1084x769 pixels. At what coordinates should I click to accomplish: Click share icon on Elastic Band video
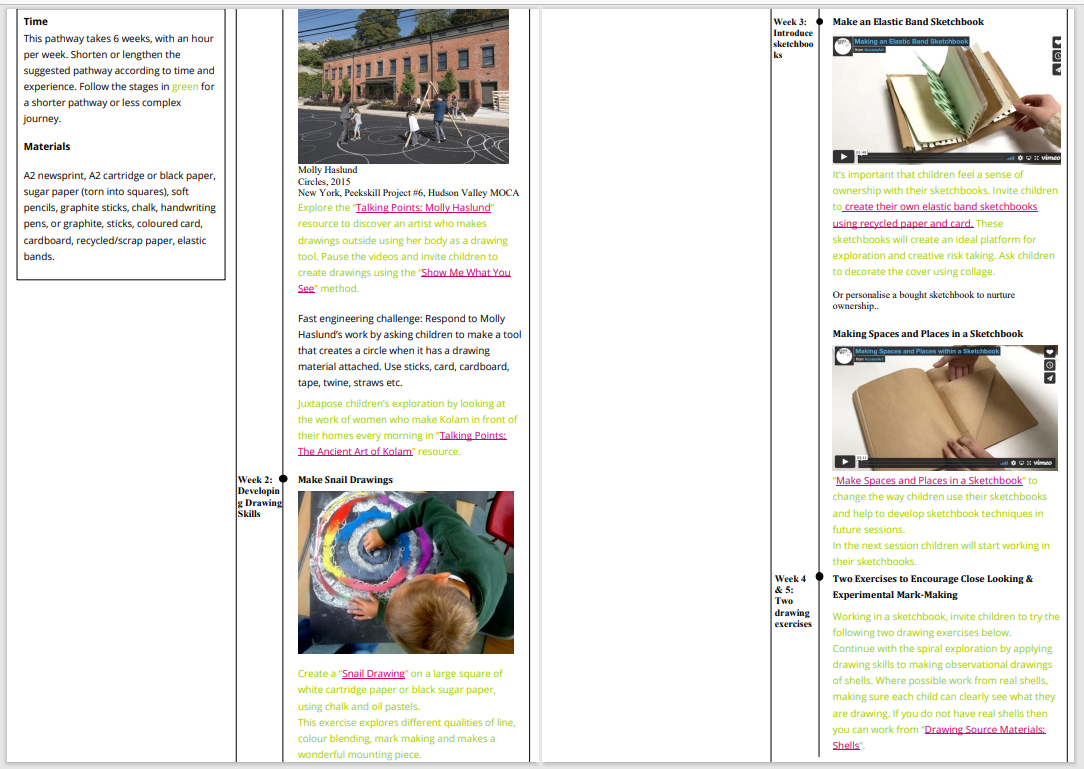1057,69
